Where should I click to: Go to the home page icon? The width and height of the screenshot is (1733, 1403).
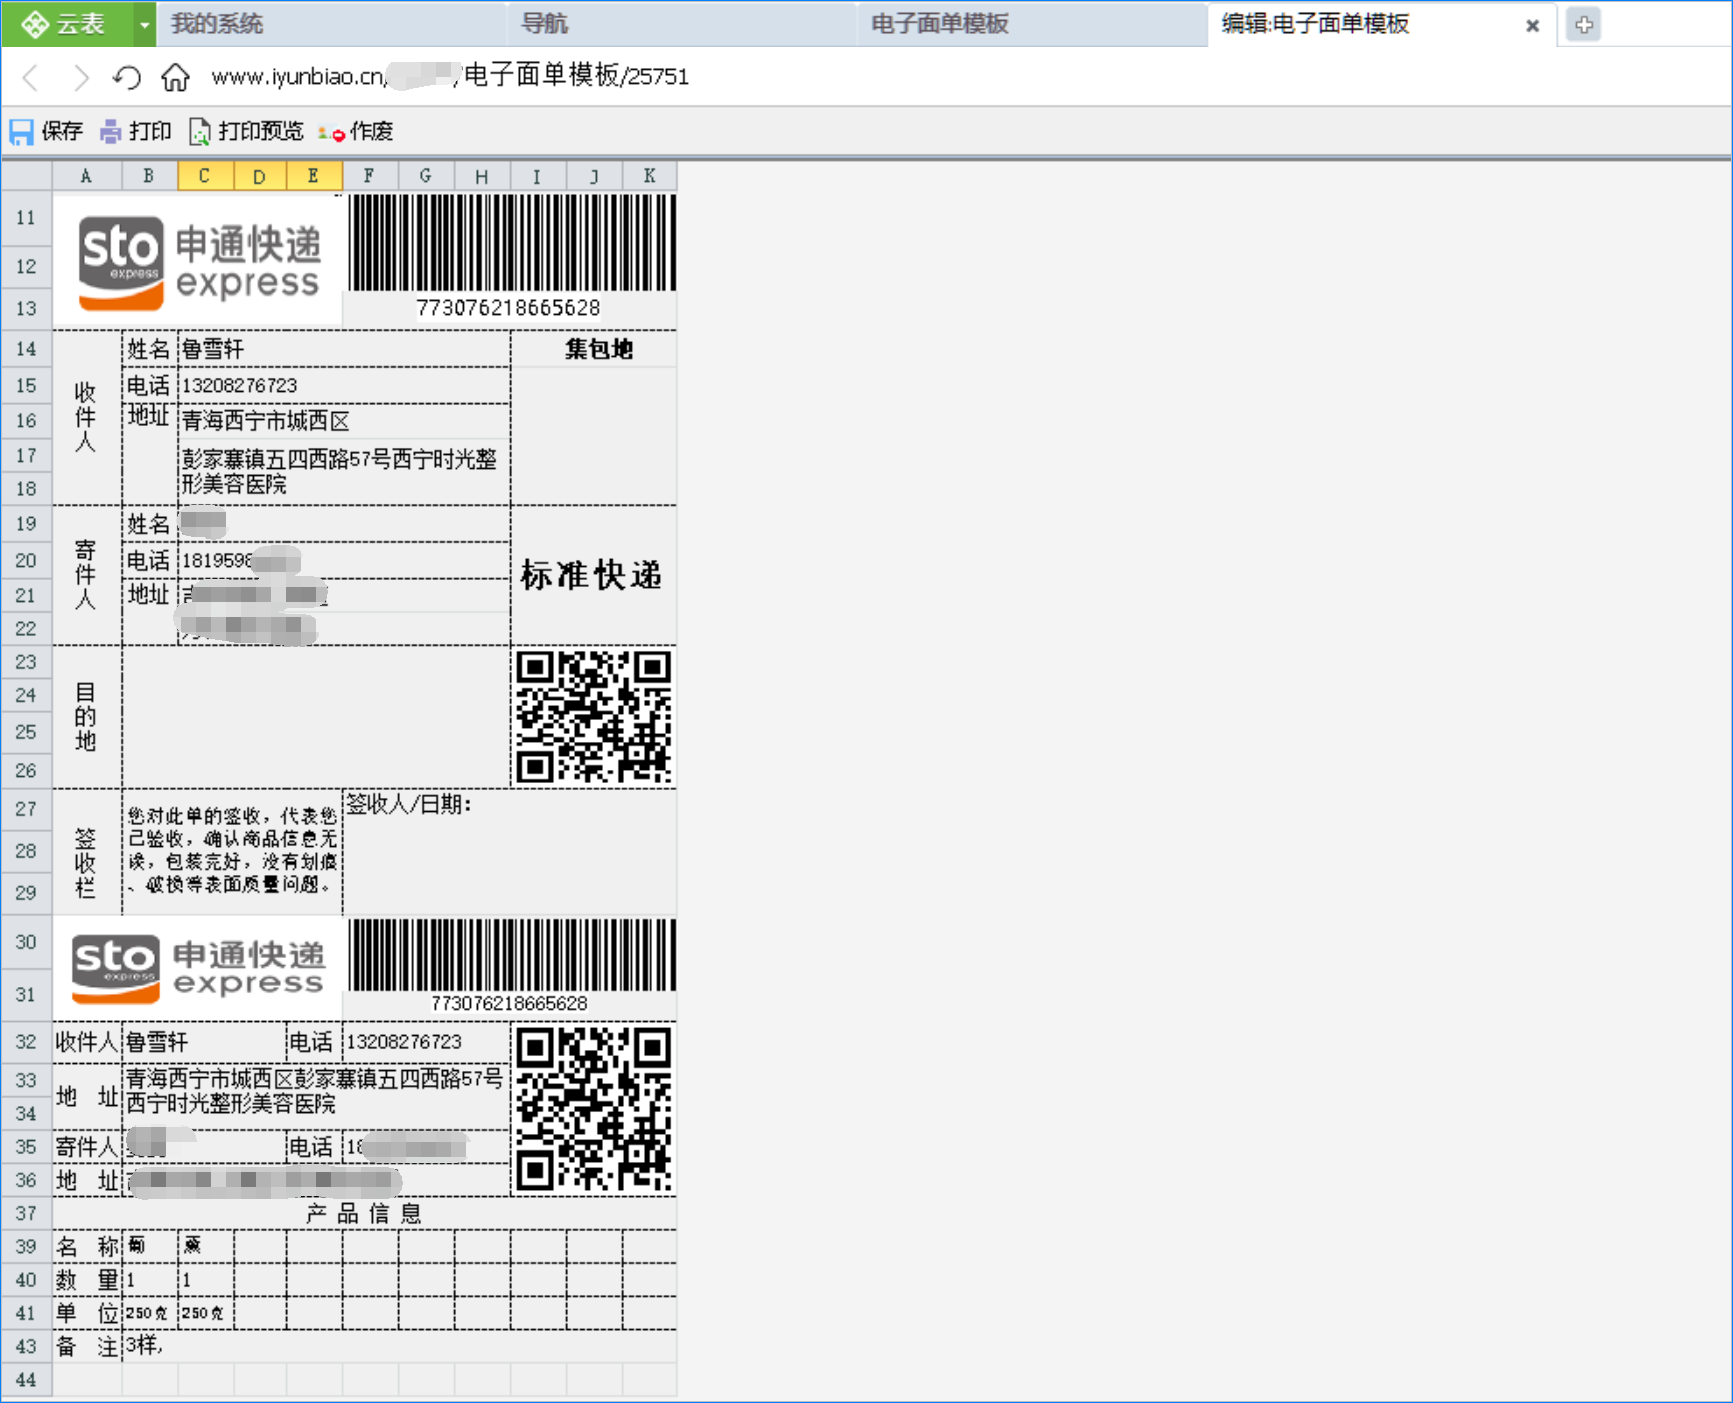[x=176, y=77]
